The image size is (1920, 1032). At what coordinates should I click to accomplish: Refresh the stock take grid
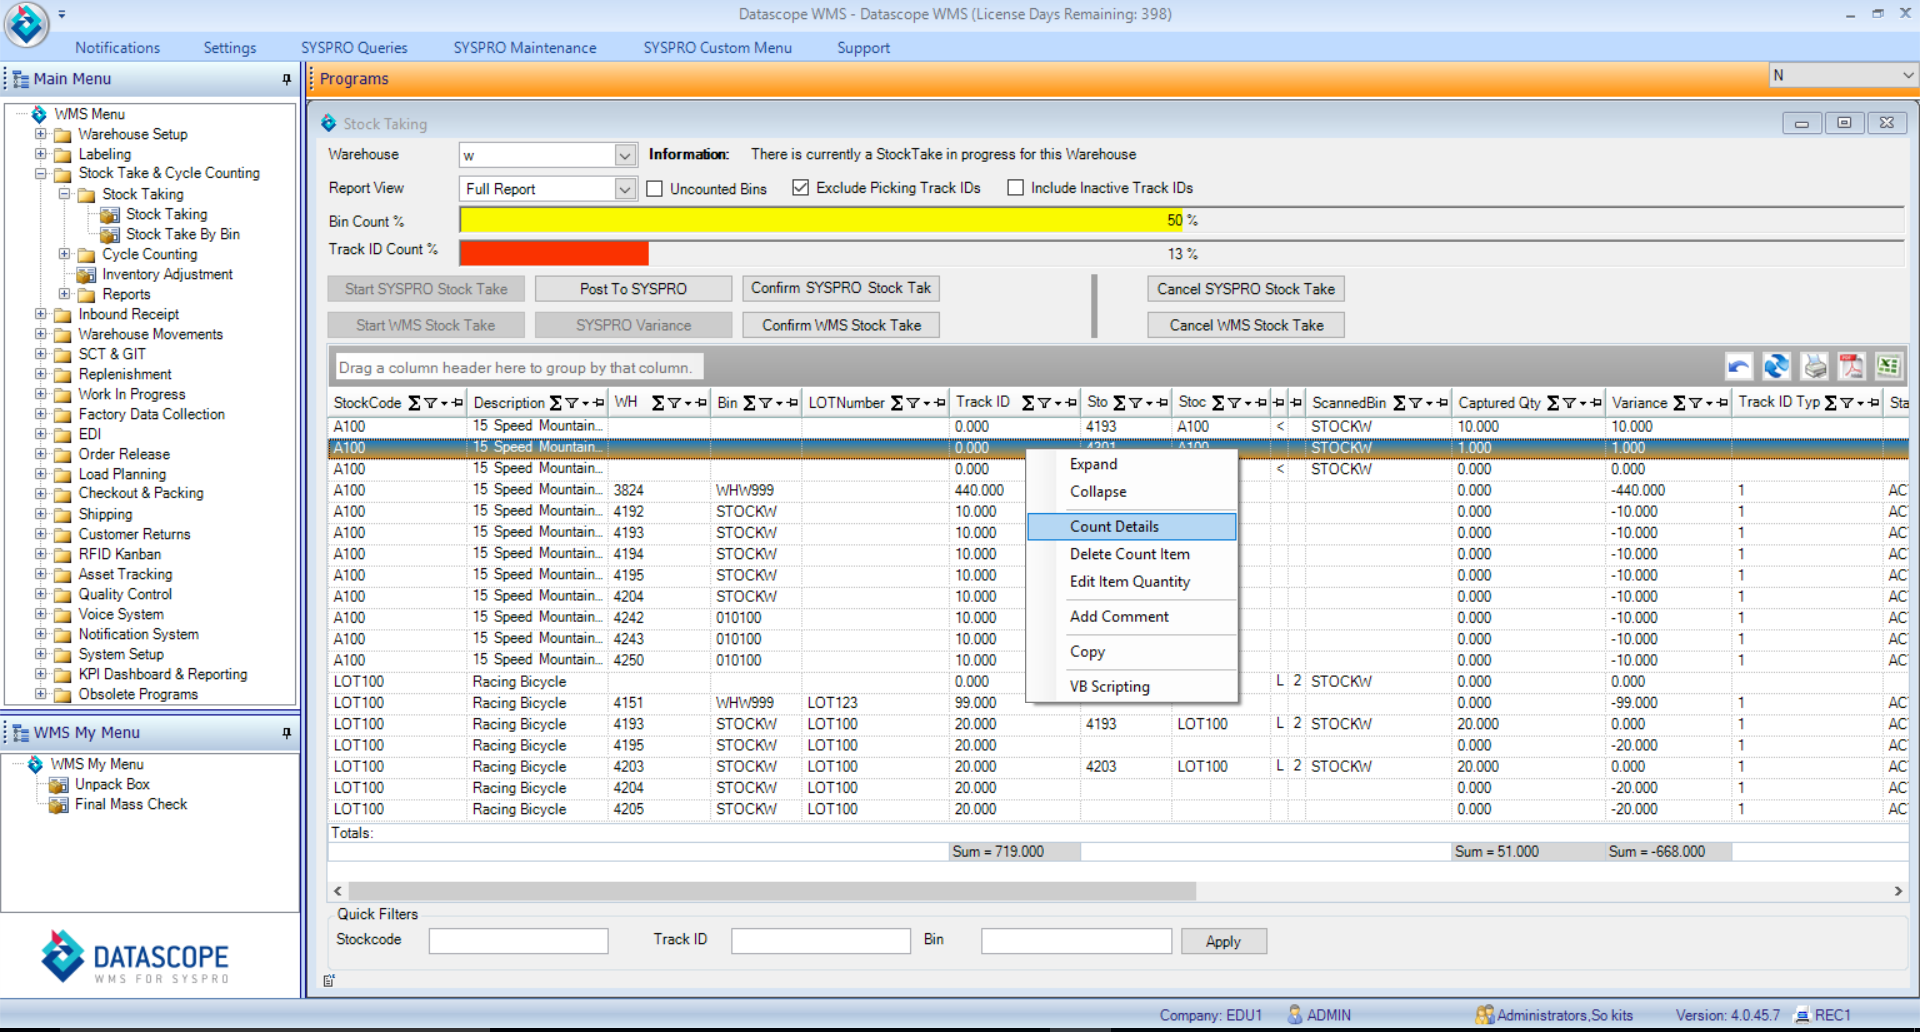tap(1777, 366)
